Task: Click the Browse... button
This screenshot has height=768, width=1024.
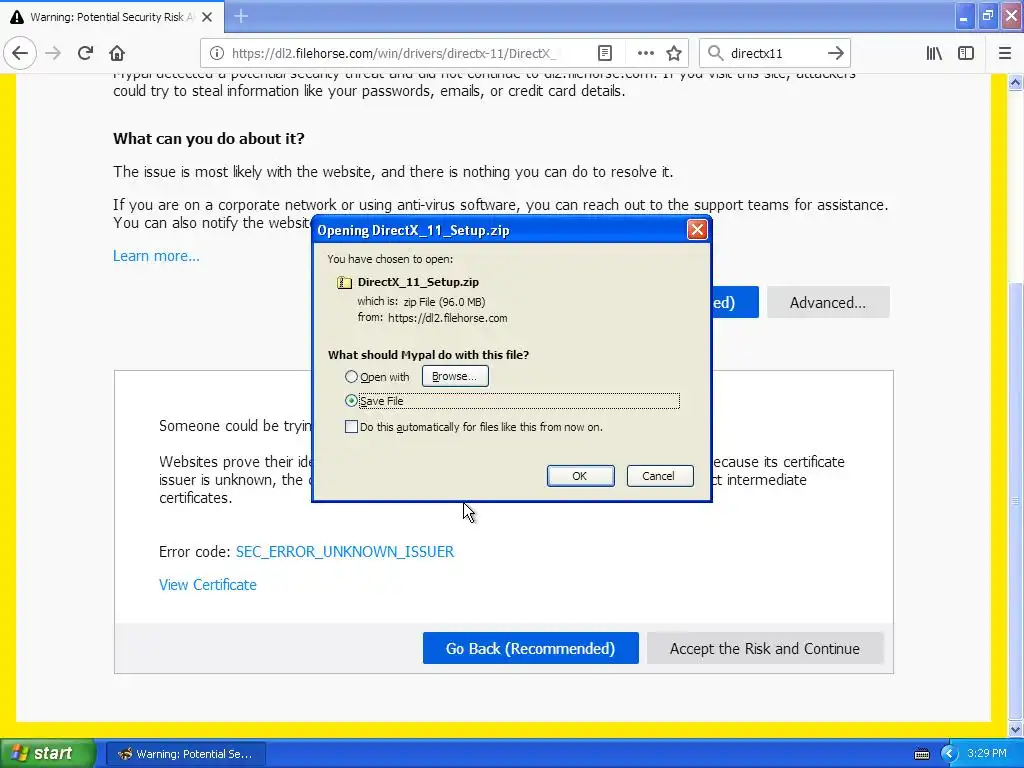Action: [455, 376]
